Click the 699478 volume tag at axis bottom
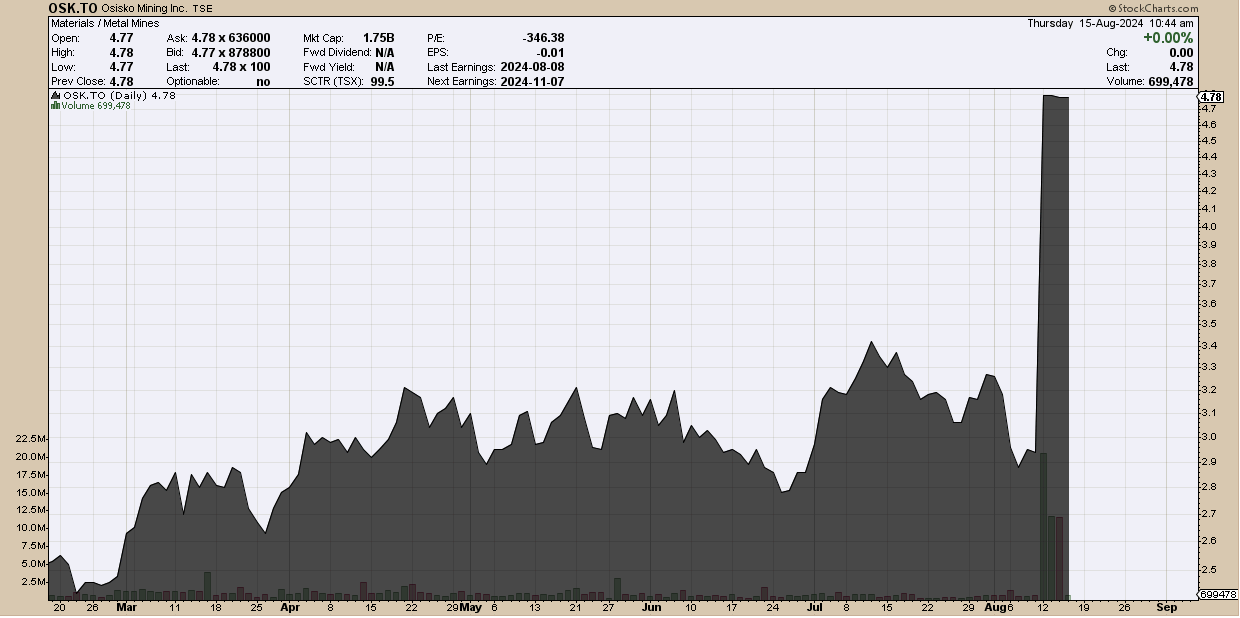The height and width of the screenshot is (618, 1240). pyautogui.click(x=1217, y=594)
